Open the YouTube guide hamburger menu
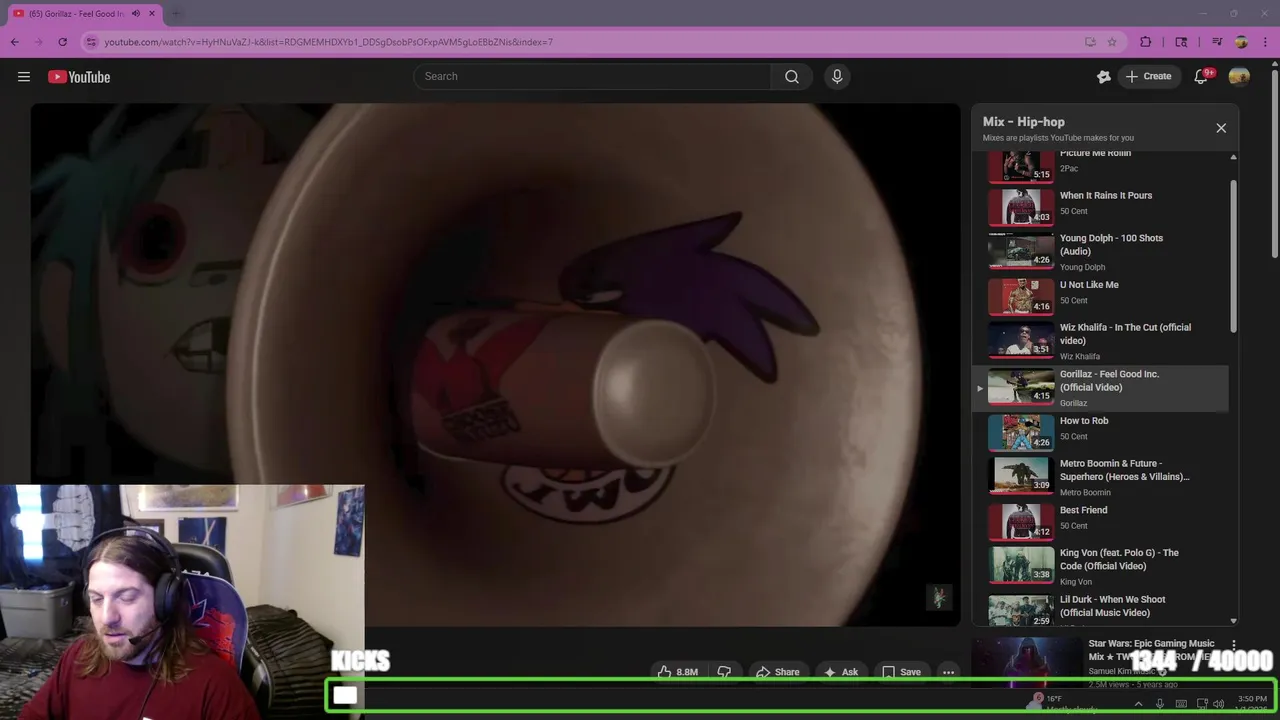 (24, 77)
